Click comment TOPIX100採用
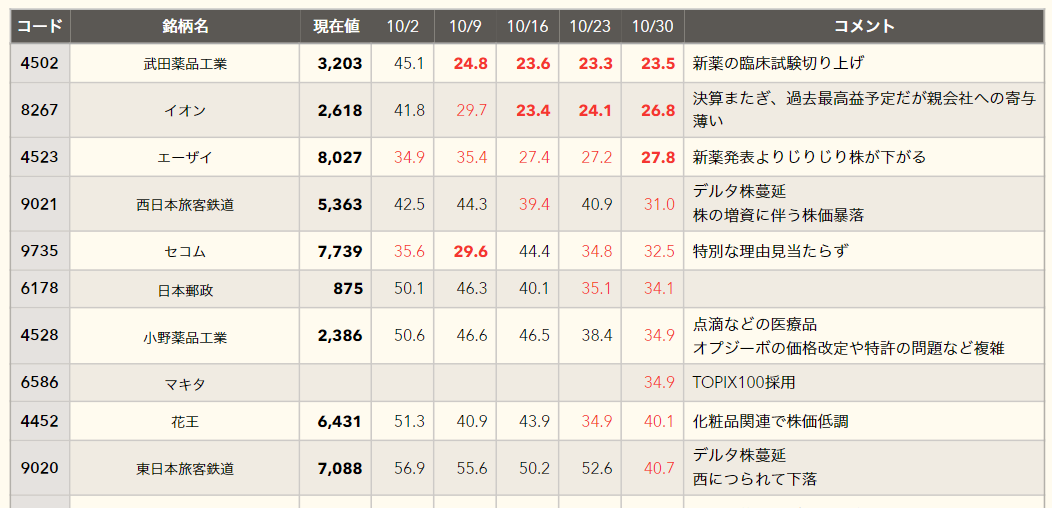This screenshot has height=508, width=1052. [743, 383]
